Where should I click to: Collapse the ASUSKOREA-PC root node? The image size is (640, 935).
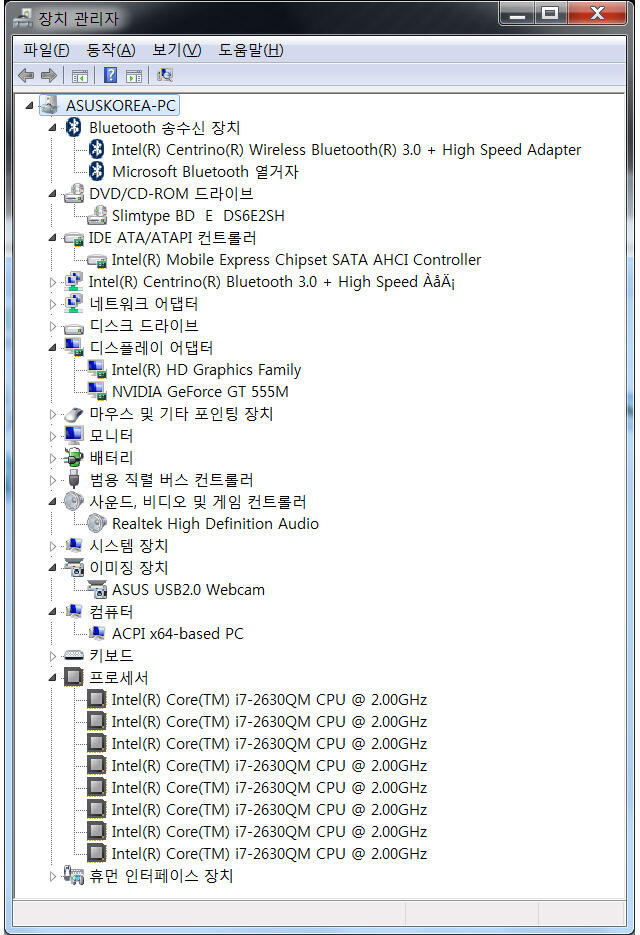pyautogui.click(x=29, y=106)
